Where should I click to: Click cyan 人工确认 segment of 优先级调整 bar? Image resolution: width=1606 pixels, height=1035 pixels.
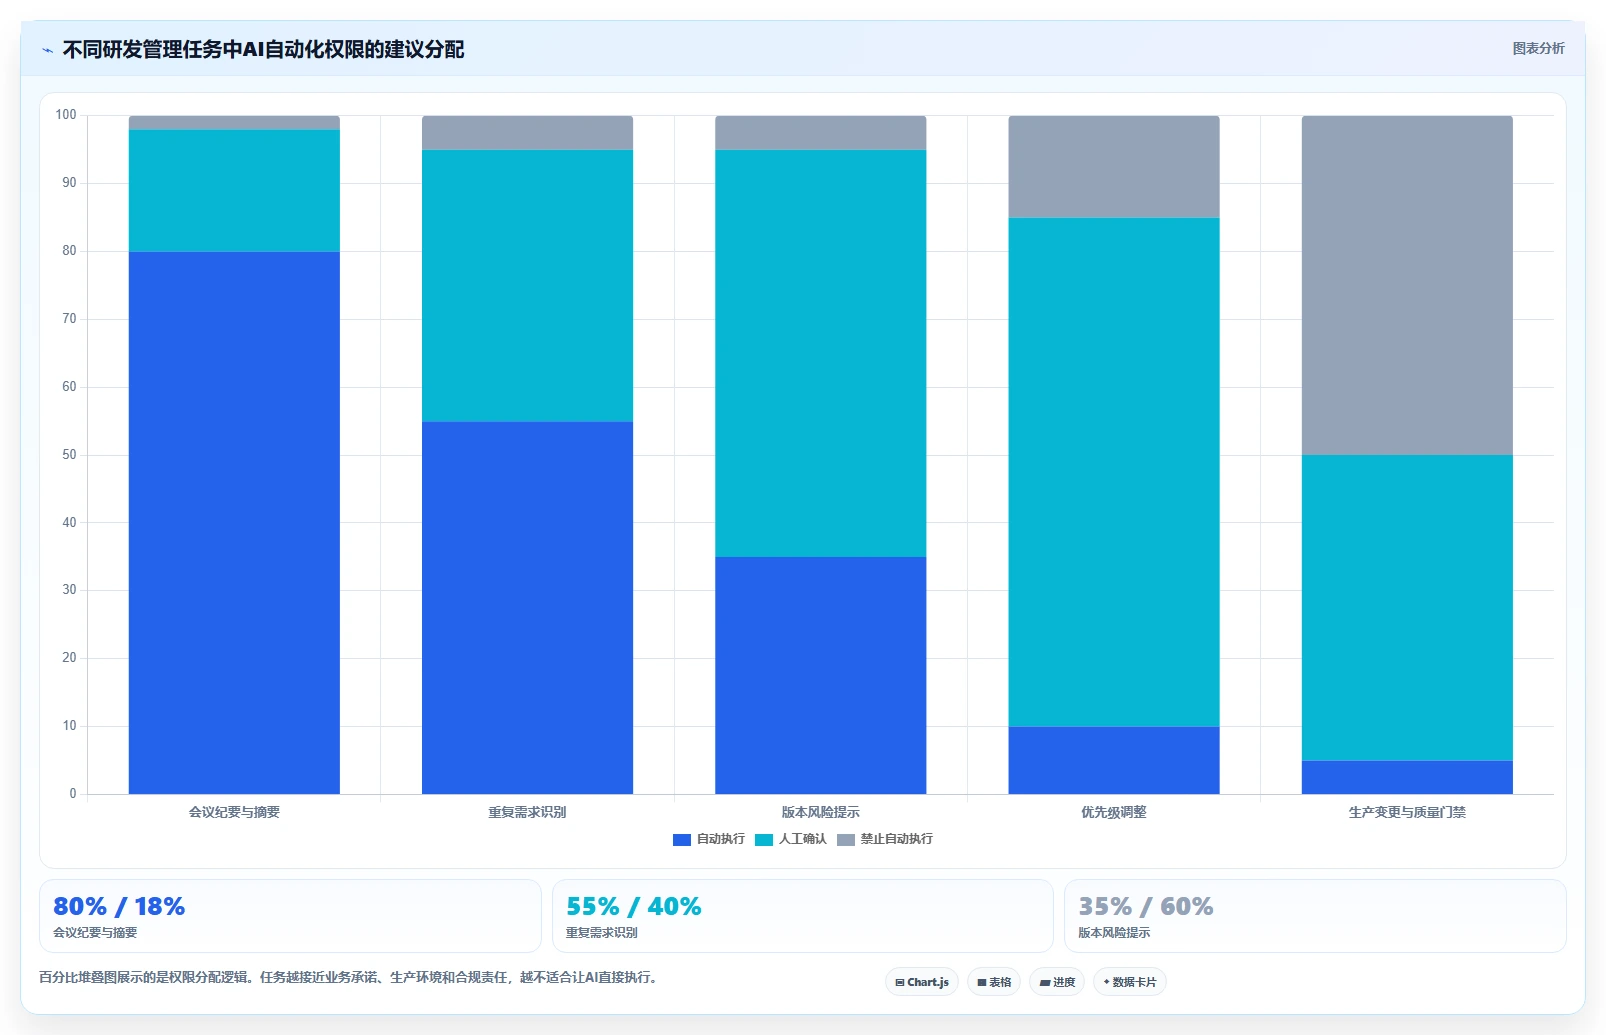1114,472
